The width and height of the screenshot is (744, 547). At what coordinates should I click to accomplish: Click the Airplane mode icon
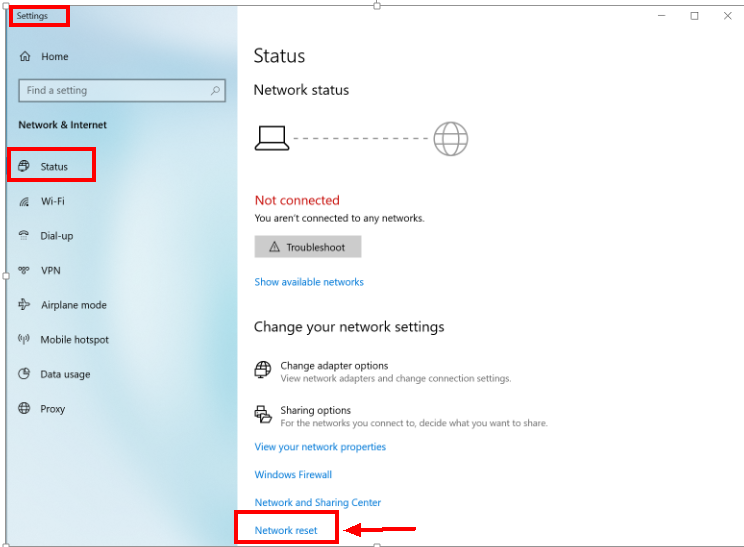[25, 305]
